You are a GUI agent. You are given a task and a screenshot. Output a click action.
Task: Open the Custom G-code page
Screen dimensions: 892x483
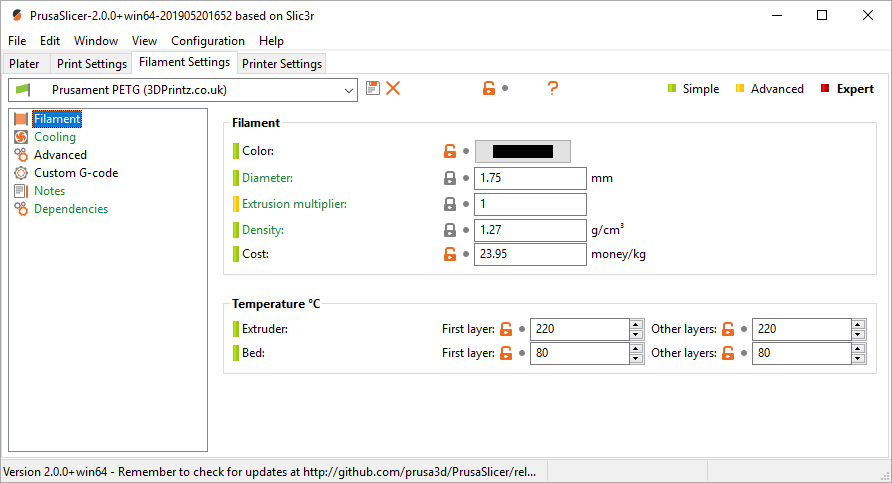coord(76,173)
